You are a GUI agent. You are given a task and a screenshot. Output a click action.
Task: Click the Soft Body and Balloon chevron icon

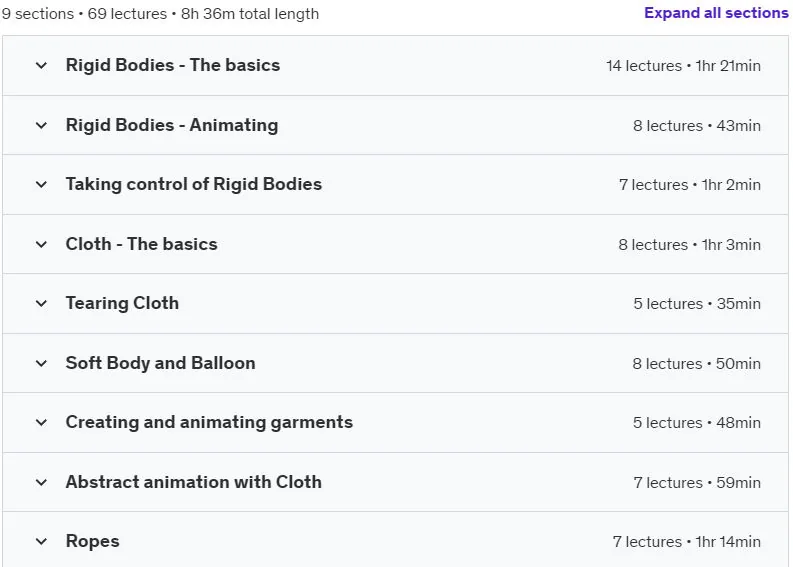pyautogui.click(x=41, y=363)
